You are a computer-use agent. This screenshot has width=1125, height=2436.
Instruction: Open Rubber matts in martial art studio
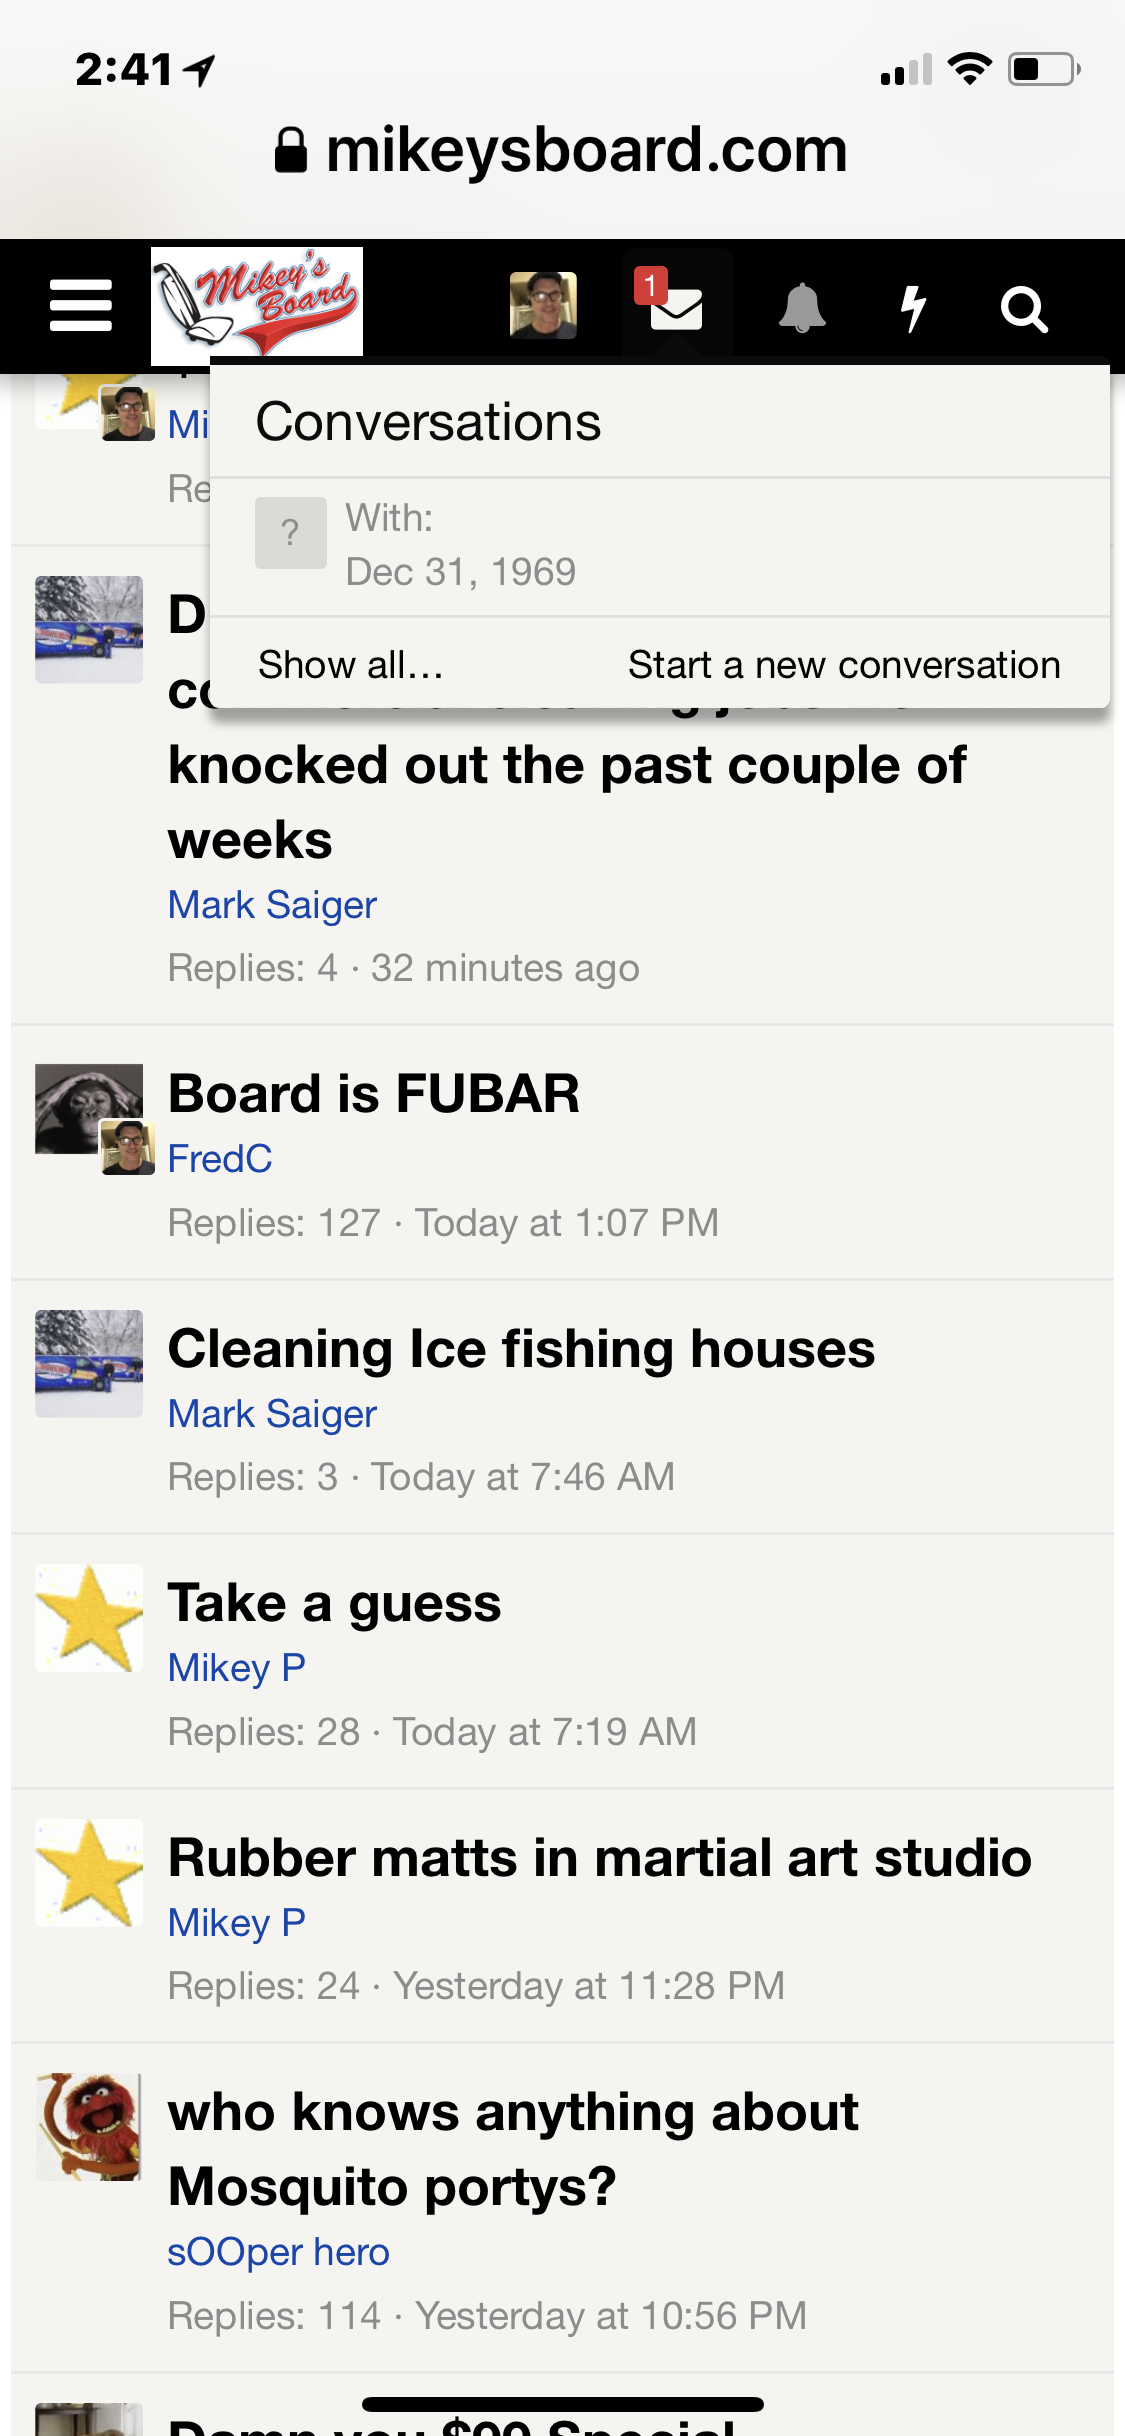tap(599, 1858)
